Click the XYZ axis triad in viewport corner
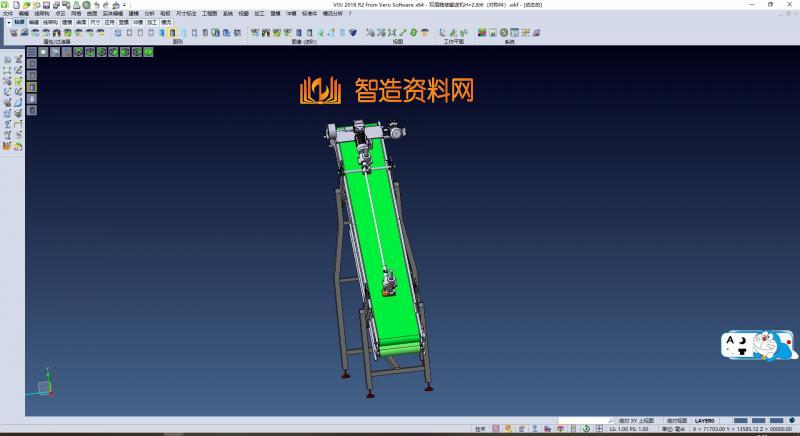Viewport: 800px width, 436px height. (x=44, y=386)
